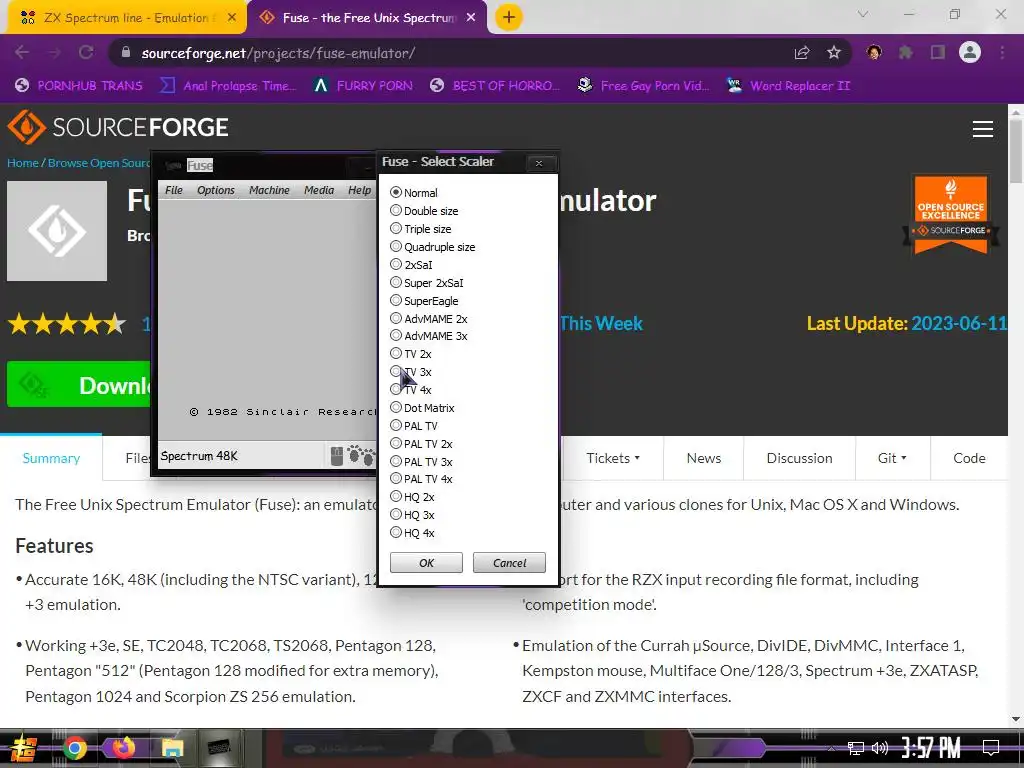Open the Discussion tab
Viewport: 1024px width, 768px height.
tap(799, 458)
